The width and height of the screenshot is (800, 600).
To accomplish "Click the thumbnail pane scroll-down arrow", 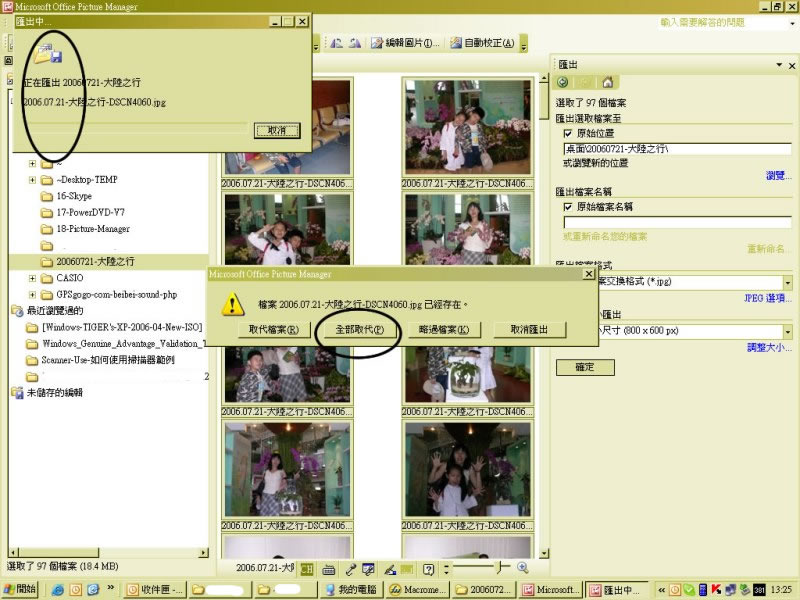I will 544,554.
